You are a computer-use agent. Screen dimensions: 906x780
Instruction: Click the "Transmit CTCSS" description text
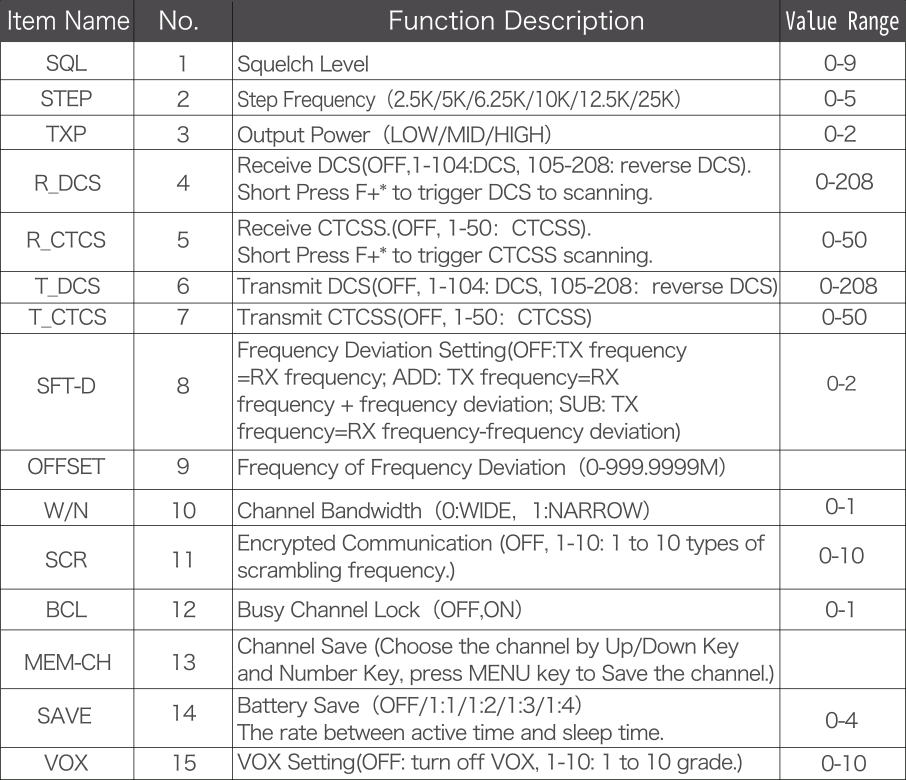coord(414,318)
